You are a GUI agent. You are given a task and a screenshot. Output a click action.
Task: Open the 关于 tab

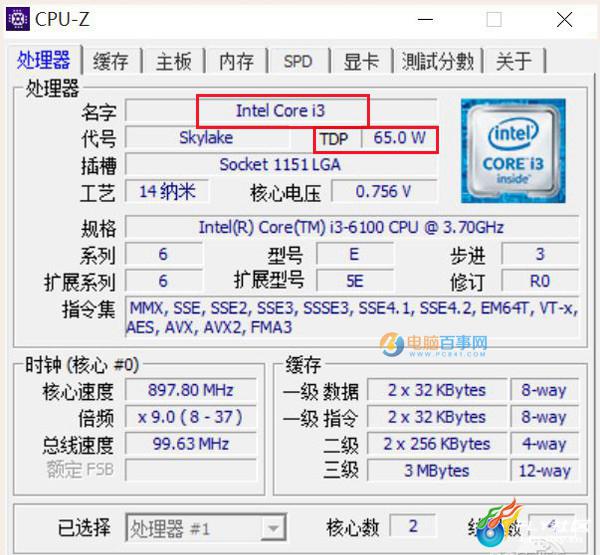514,61
